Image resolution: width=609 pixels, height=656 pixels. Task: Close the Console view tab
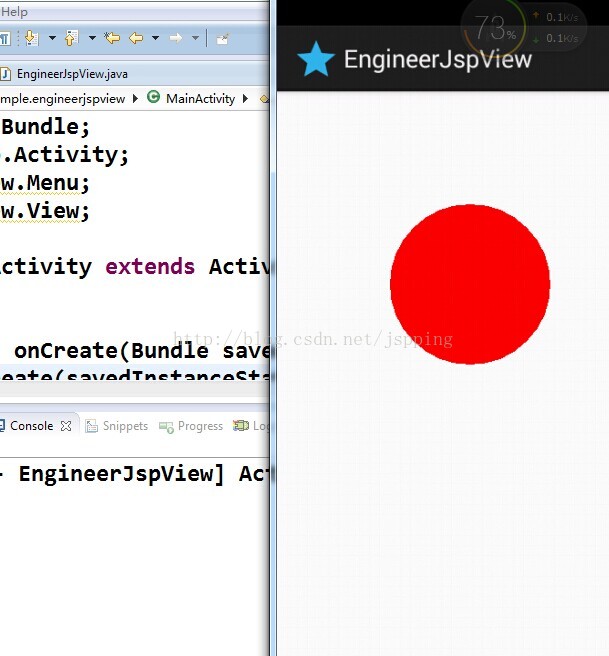tap(66, 426)
